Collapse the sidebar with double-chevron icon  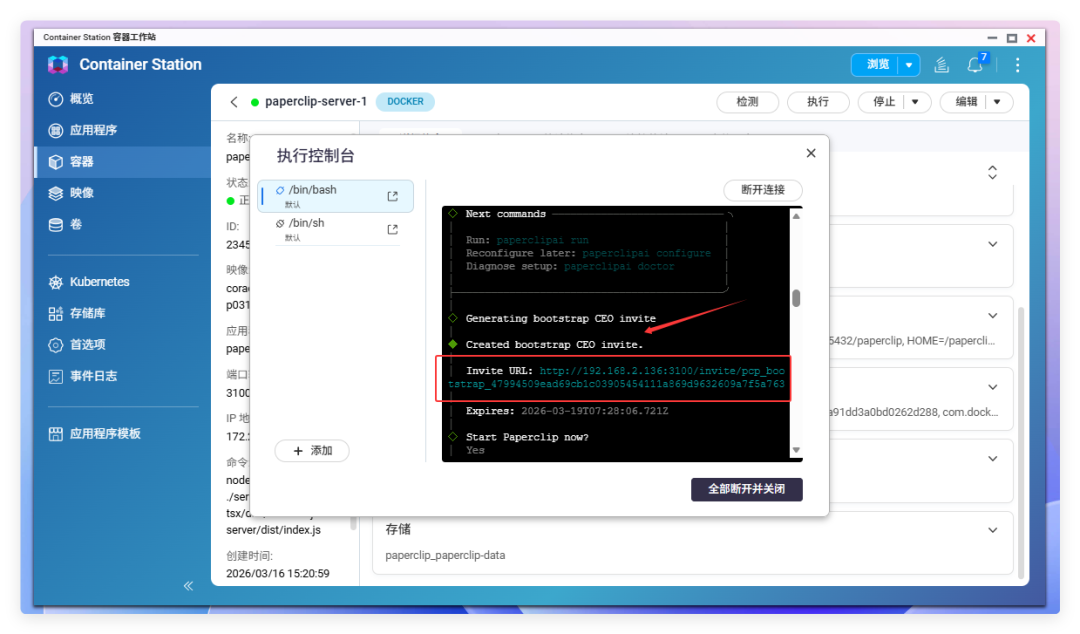pyautogui.click(x=188, y=586)
